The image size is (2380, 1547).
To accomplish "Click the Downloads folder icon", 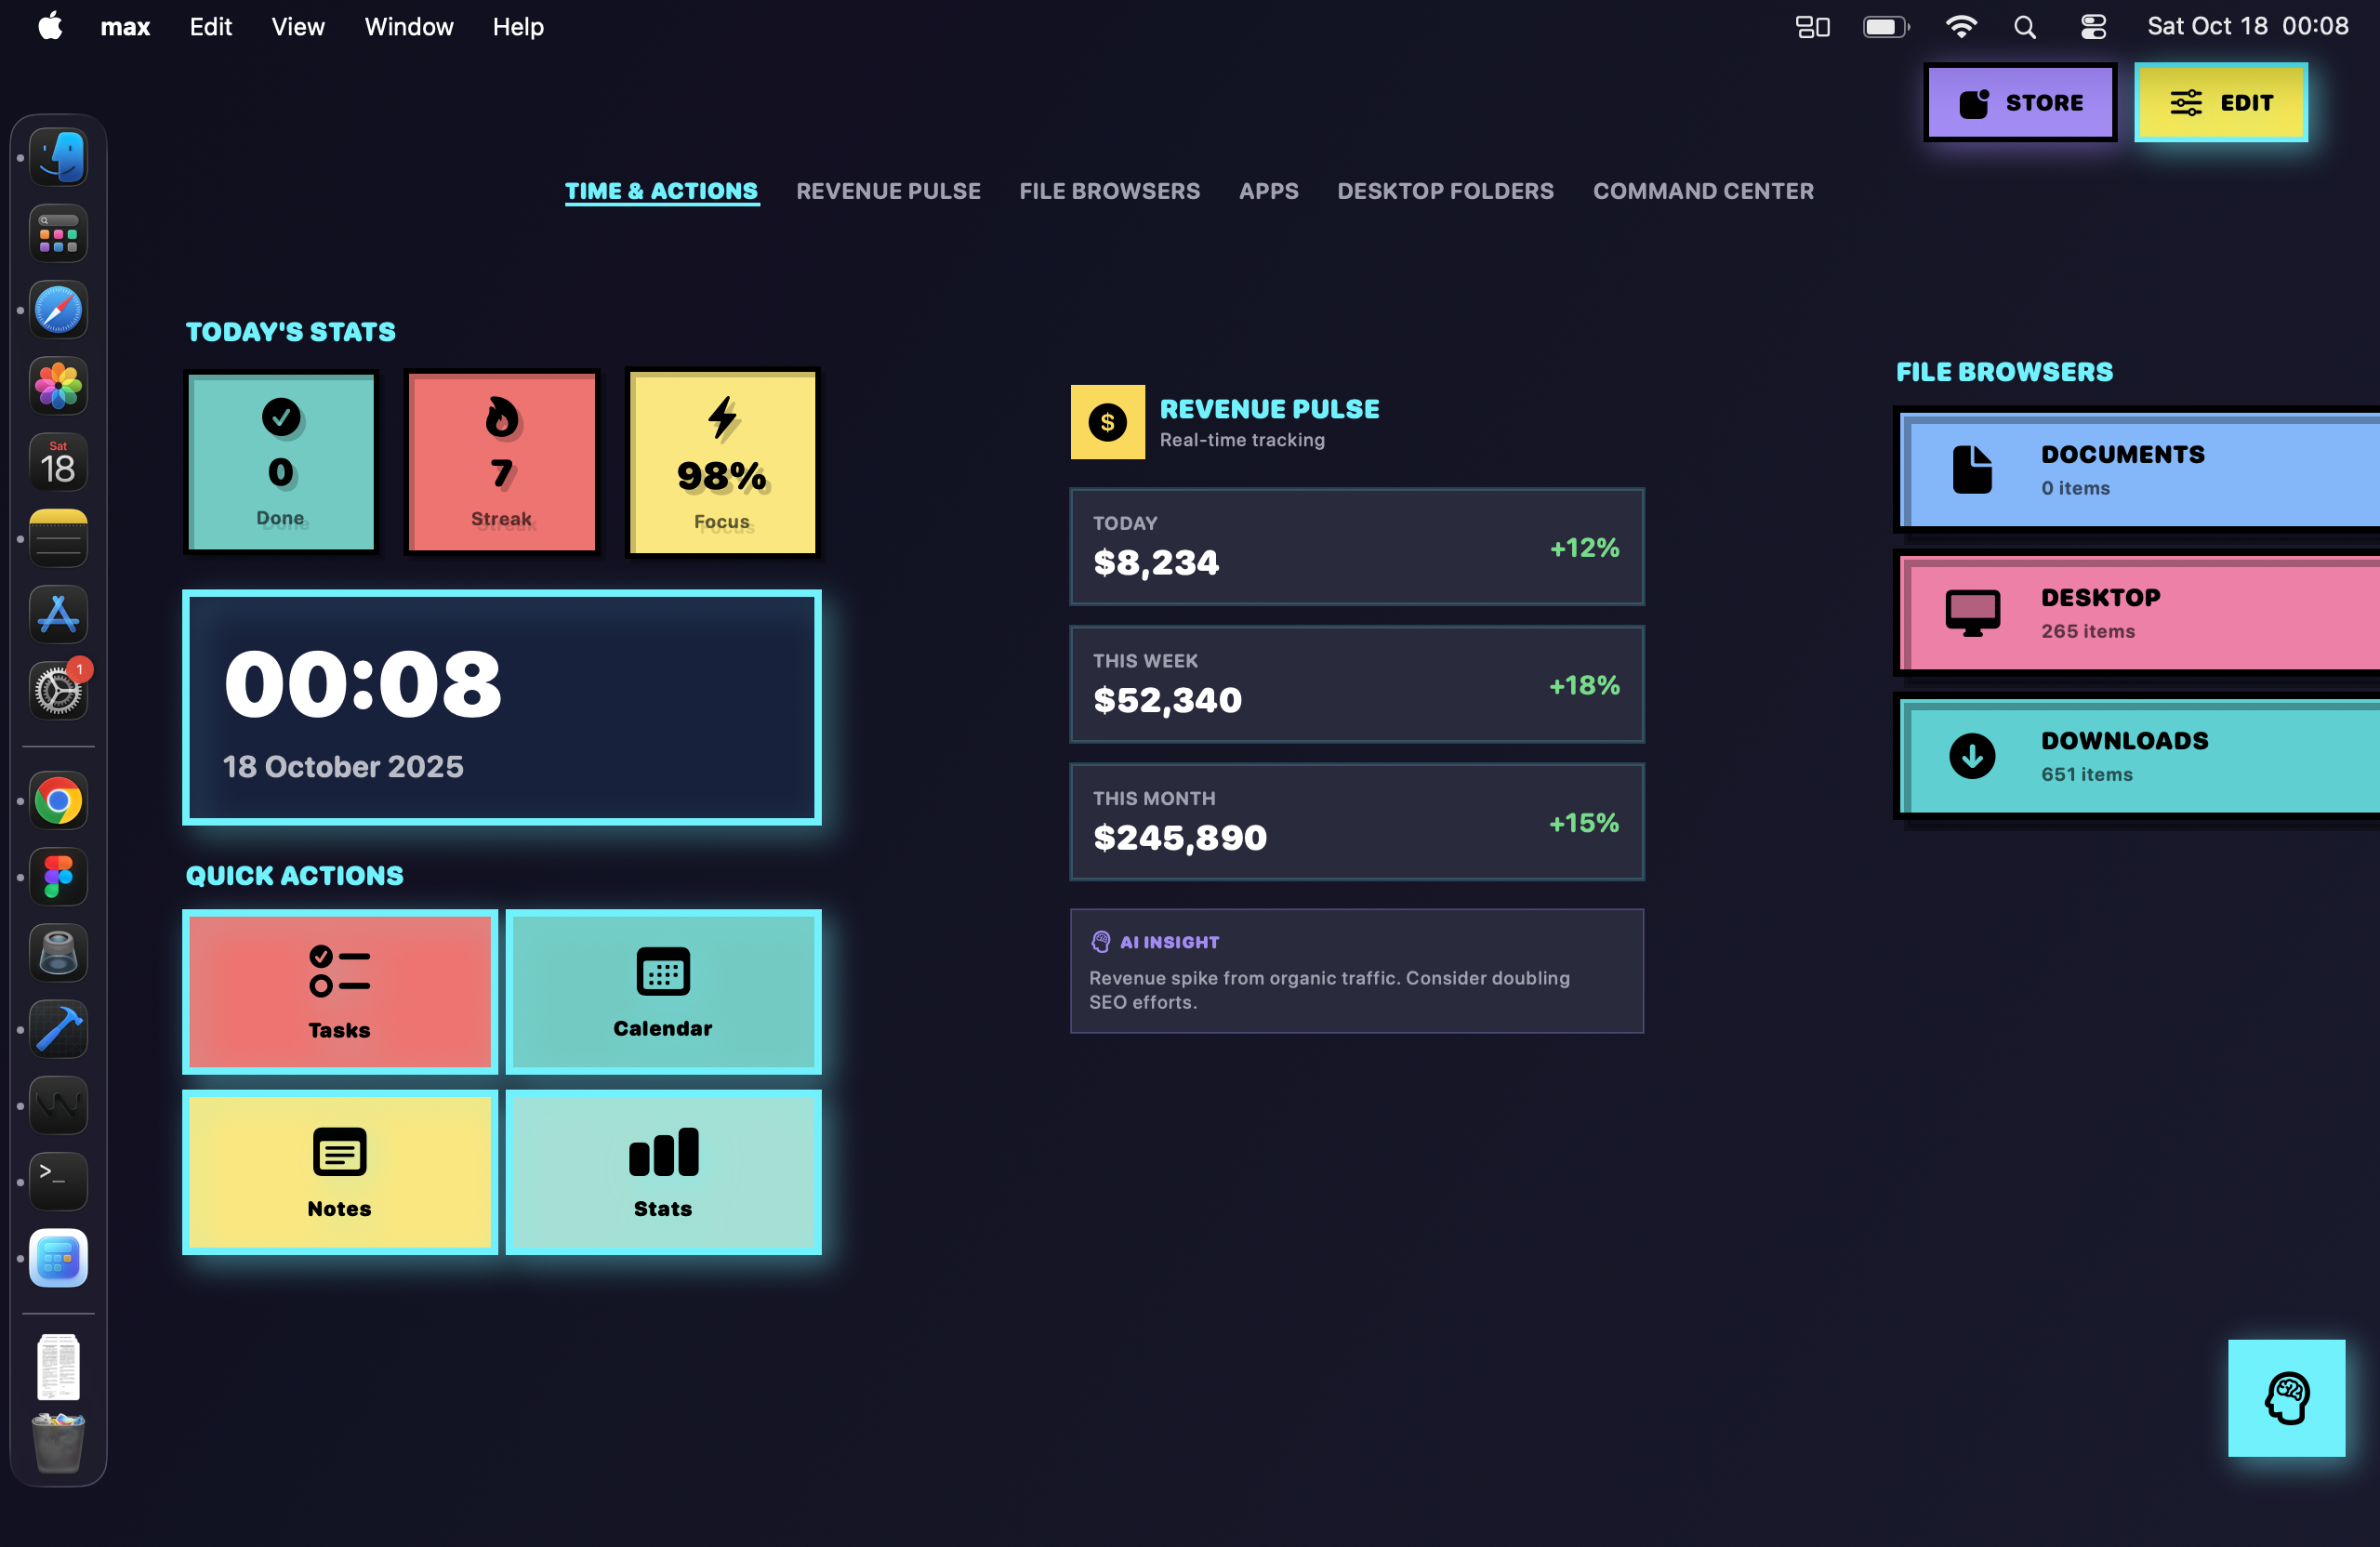I will coord(1971,756).
